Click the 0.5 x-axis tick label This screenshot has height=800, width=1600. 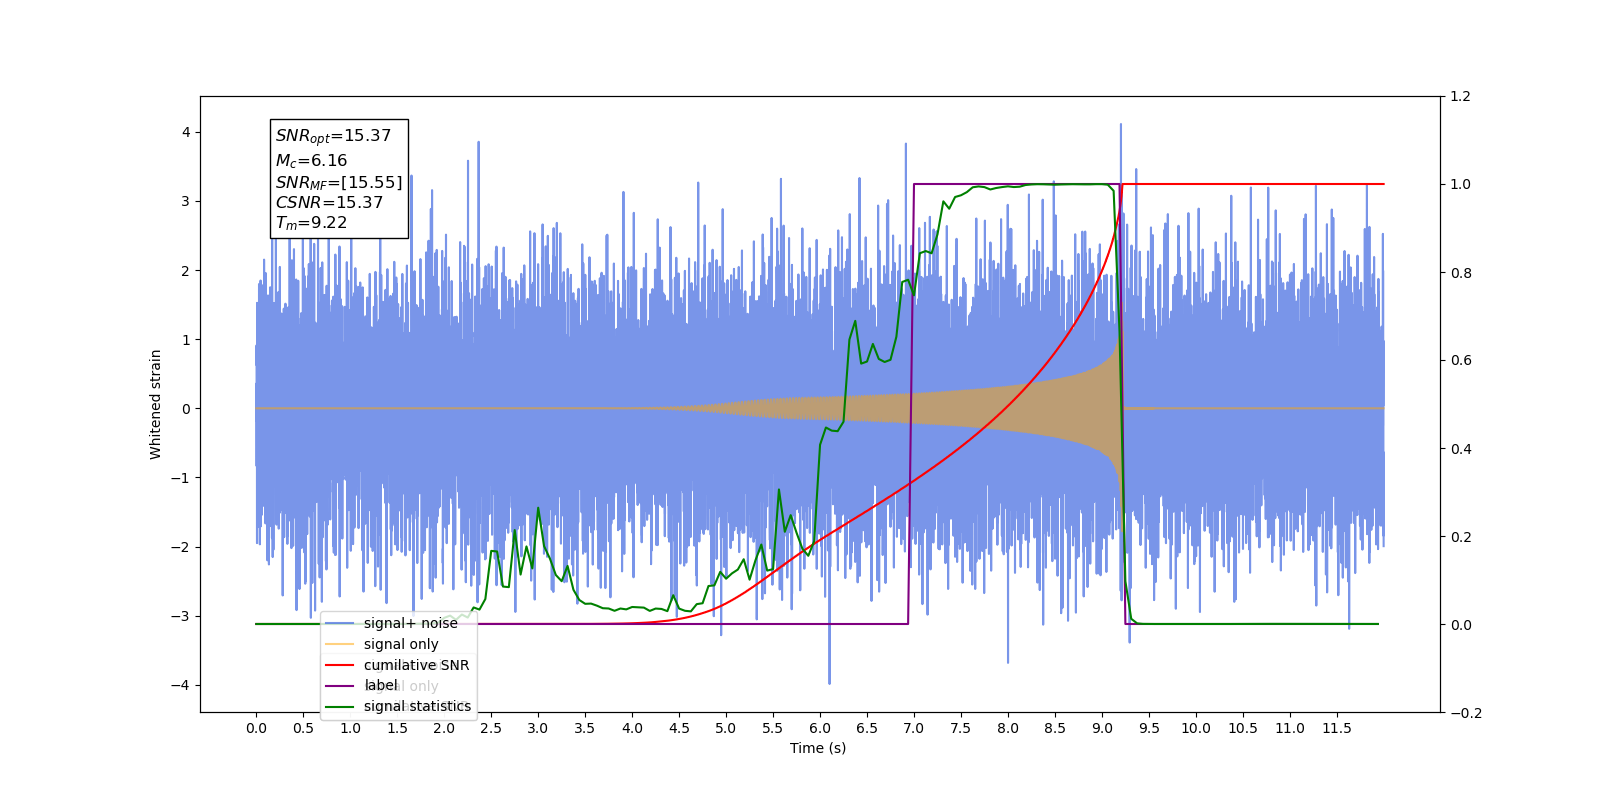tap(303, 728)
